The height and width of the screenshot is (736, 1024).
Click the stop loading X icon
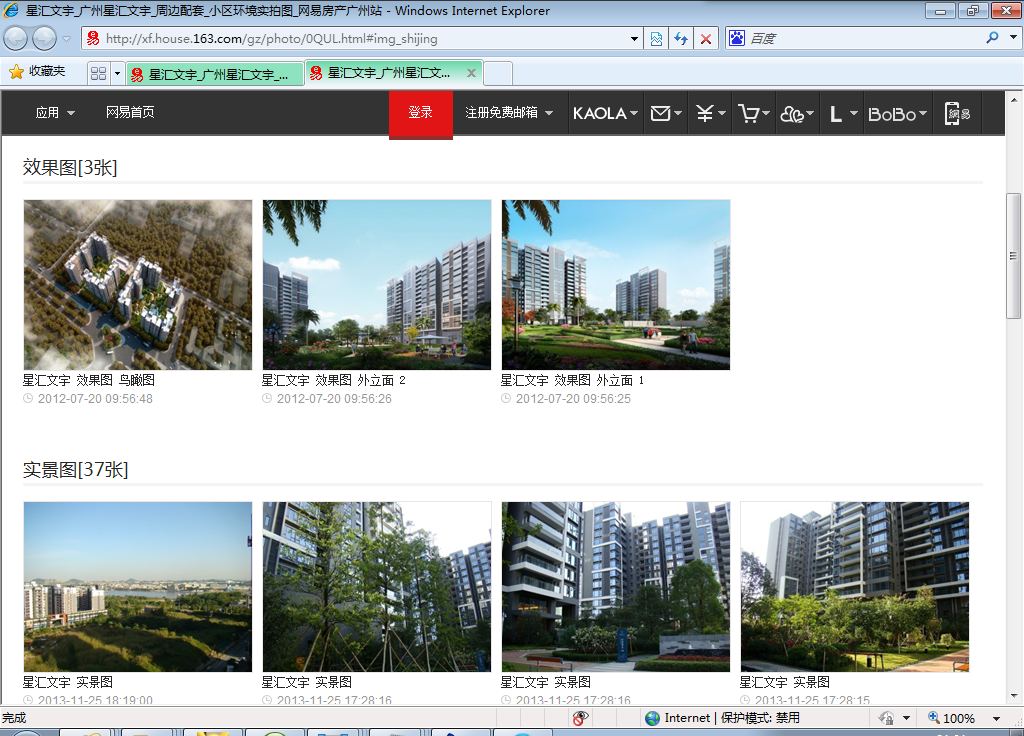pyautogui.click(x=706, y=39)
